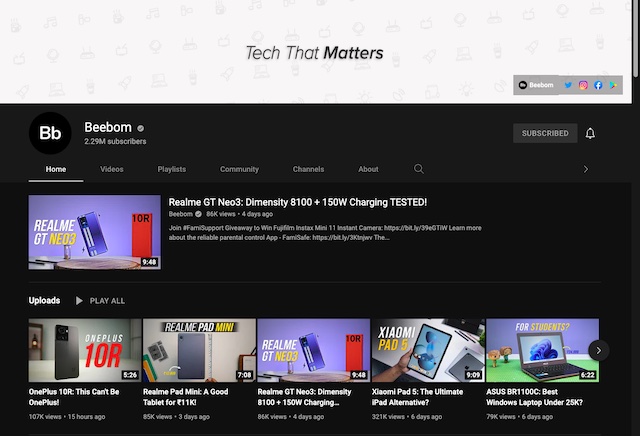
Task: Switch to the Channels tab
Action: (308, 169)
